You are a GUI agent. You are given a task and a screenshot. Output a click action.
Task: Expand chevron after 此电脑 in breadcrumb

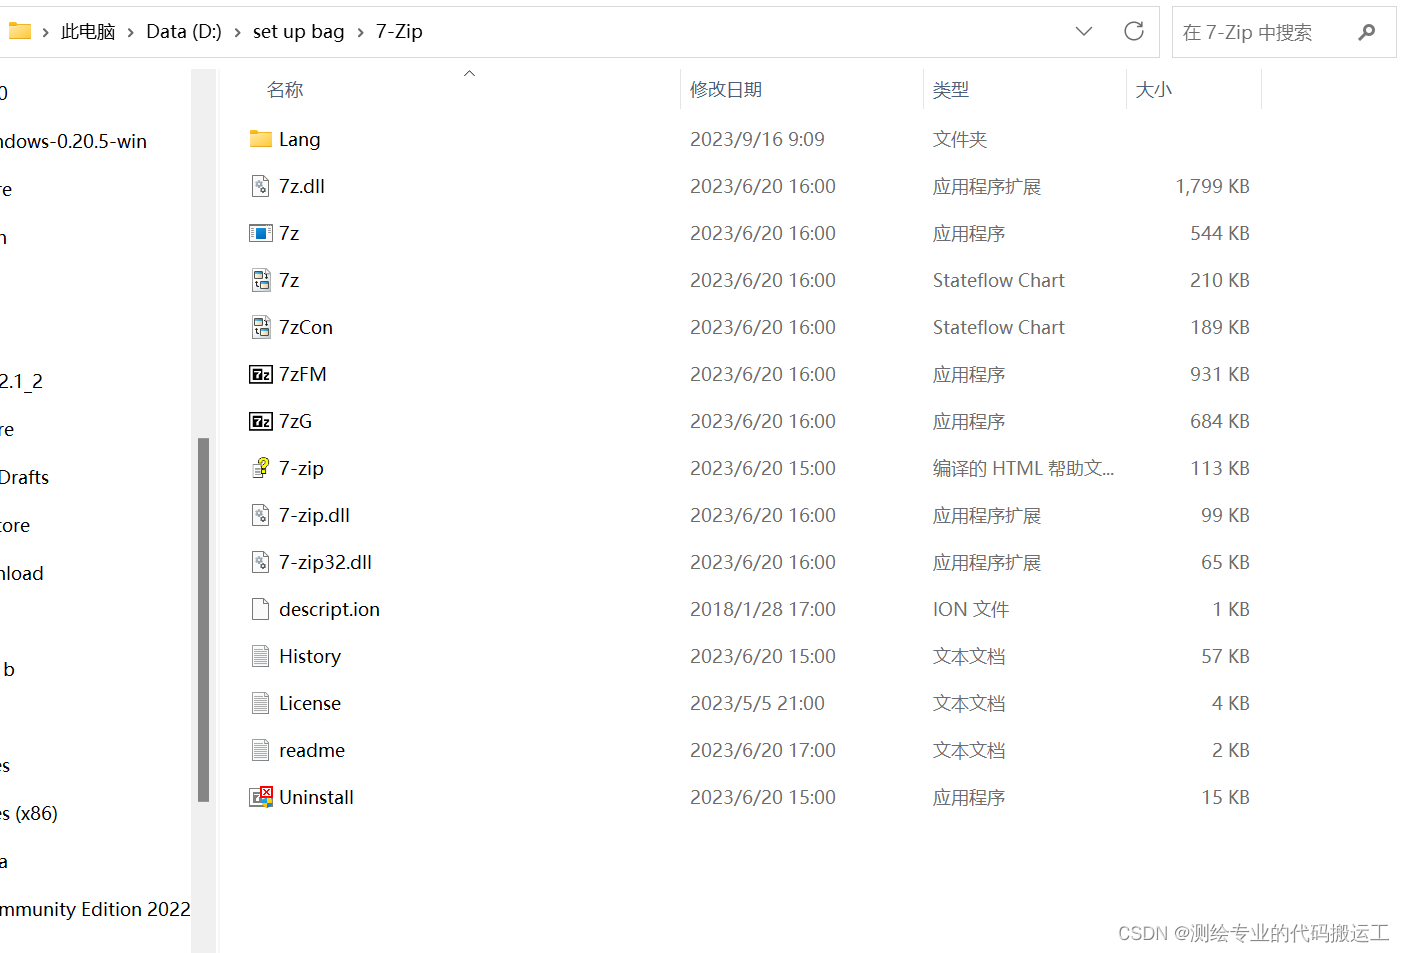(131, 32)
